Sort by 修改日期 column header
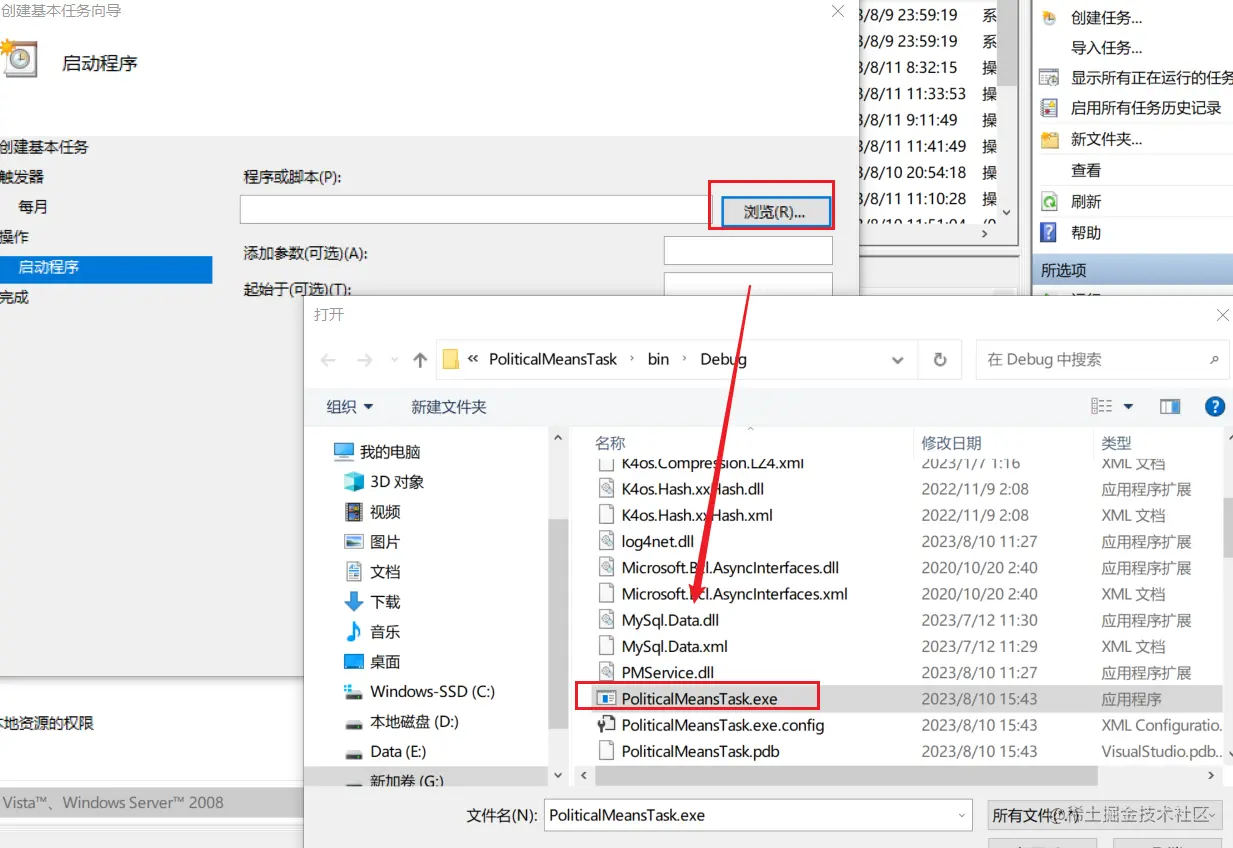This screenshot has width=1233, height=848. (951, 443)
